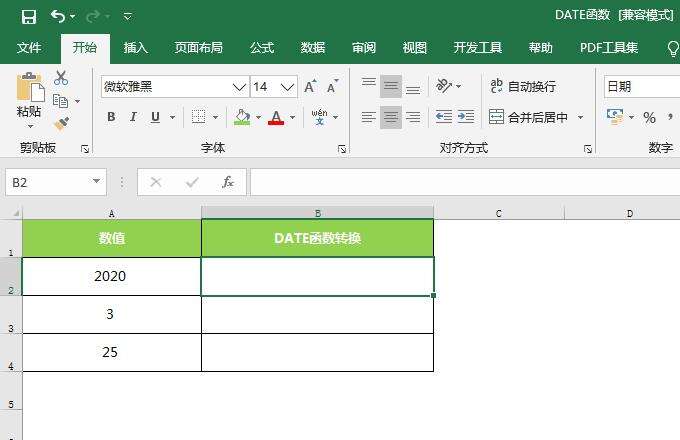The height and width of the screenshot is (440, 680).
Task: Open the PDF工具集 tab
Action: click(609, 47)
